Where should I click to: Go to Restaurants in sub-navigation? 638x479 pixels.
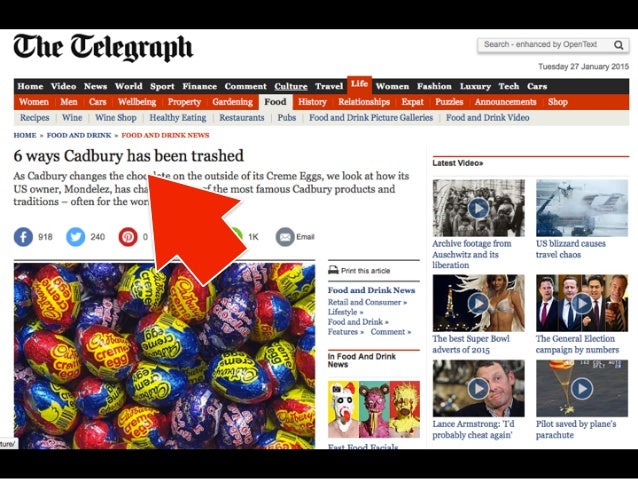coord(242,118)
